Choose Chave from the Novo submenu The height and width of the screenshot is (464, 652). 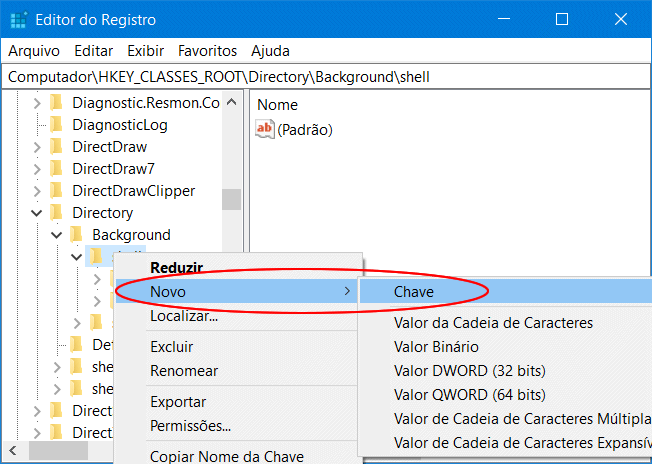tap(414, 291)
